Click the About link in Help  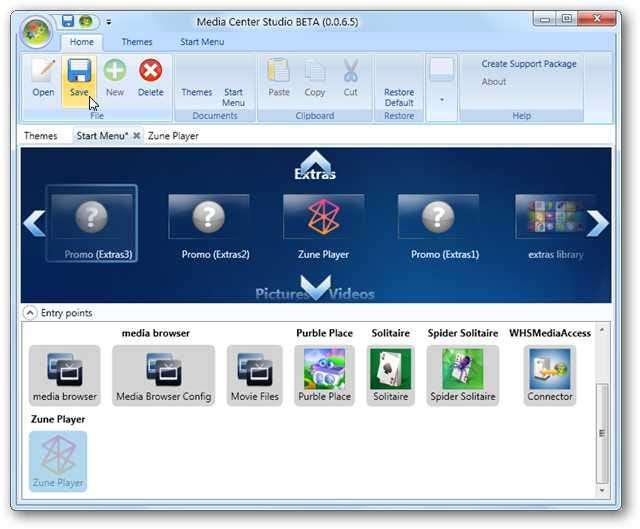[x=494, y=82]
